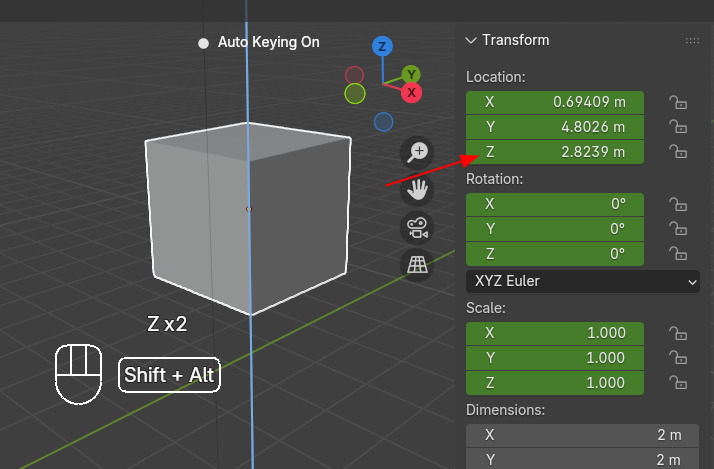Click the Location X field 0.69409 m

pos(555,102)
